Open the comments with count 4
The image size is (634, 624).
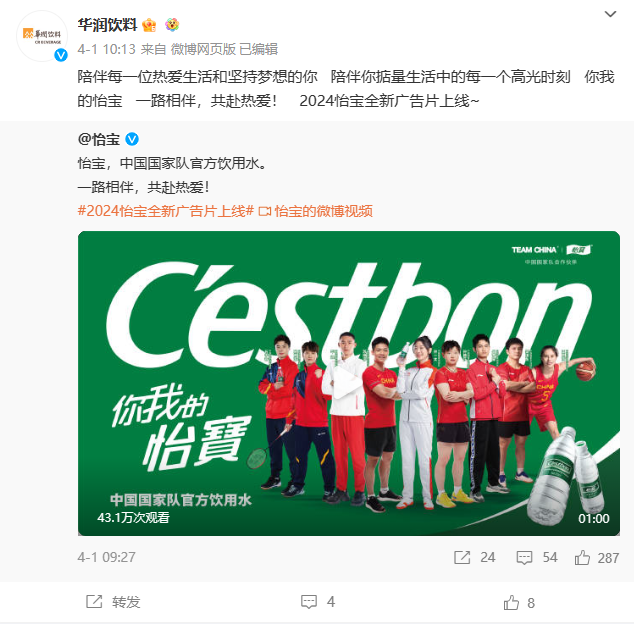point(318,602)
